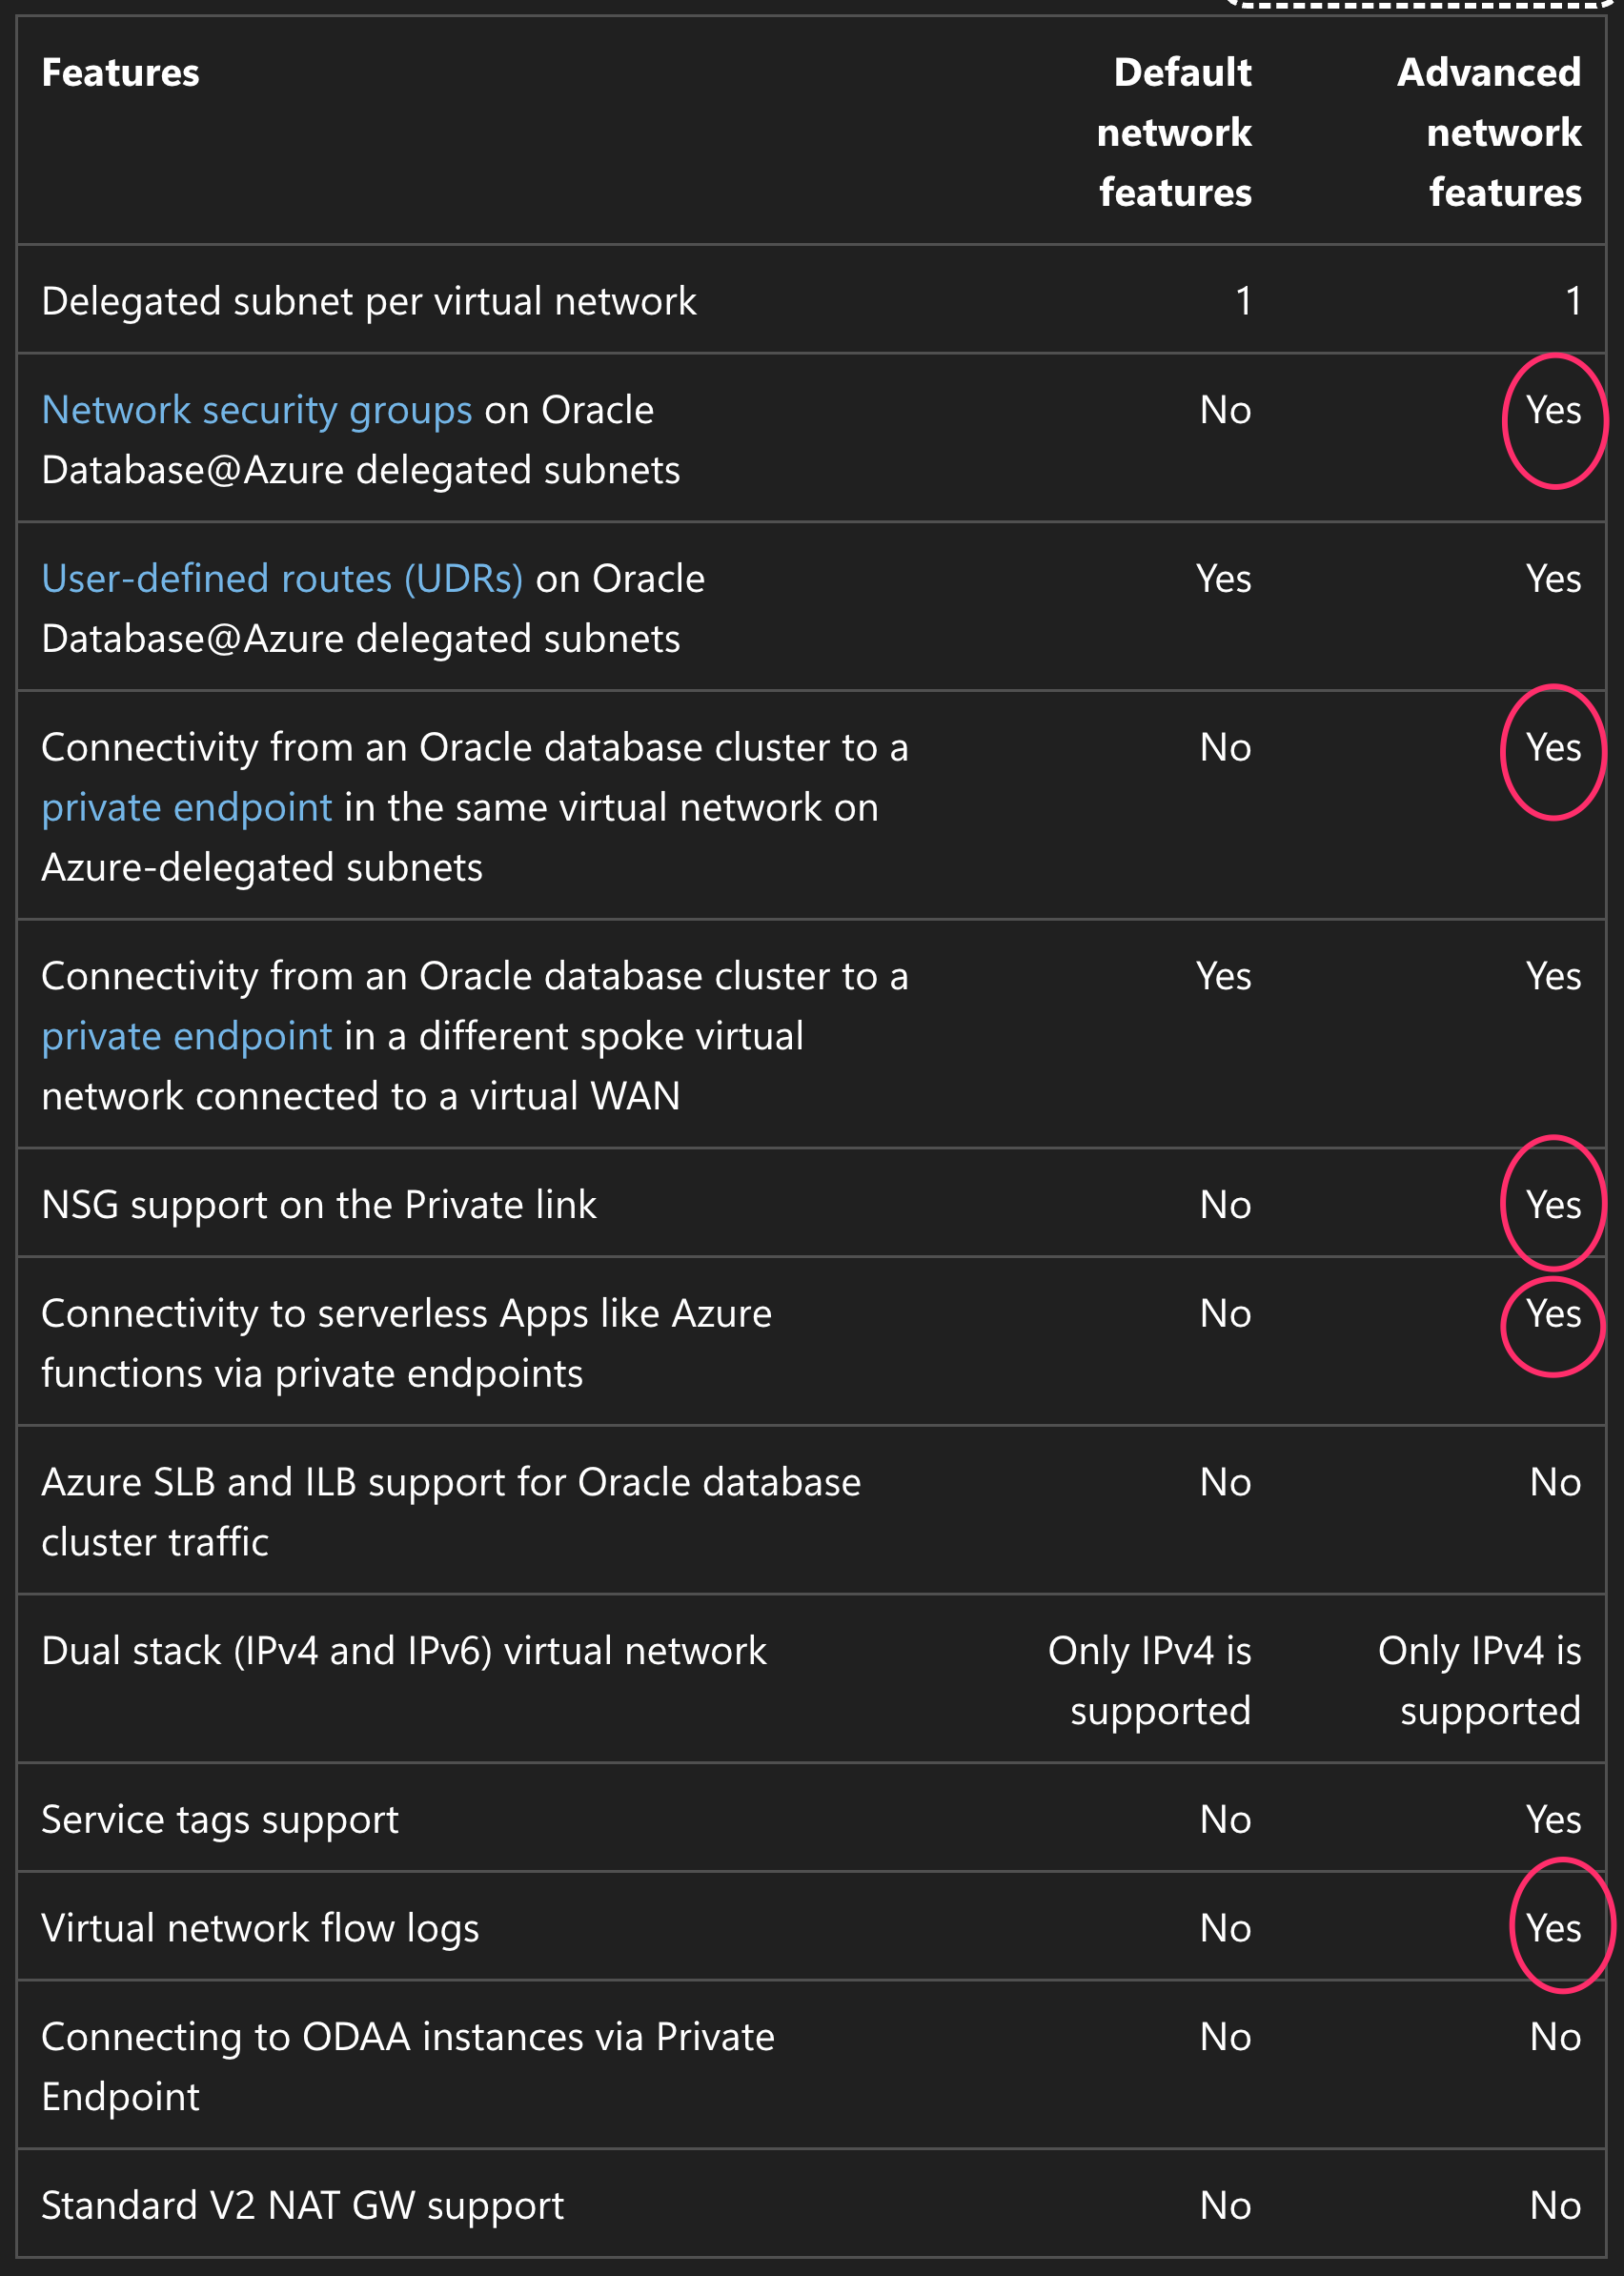Open 'private endpoint' link in virtual WAN row
Screen dimensions: 1624x2276
(186, 1037)
